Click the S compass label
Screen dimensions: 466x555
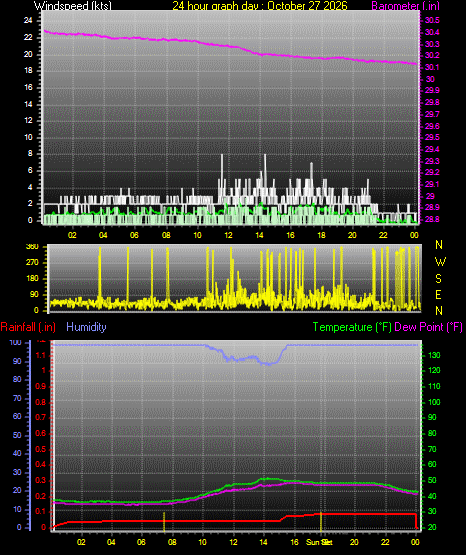tap(438, 279)
